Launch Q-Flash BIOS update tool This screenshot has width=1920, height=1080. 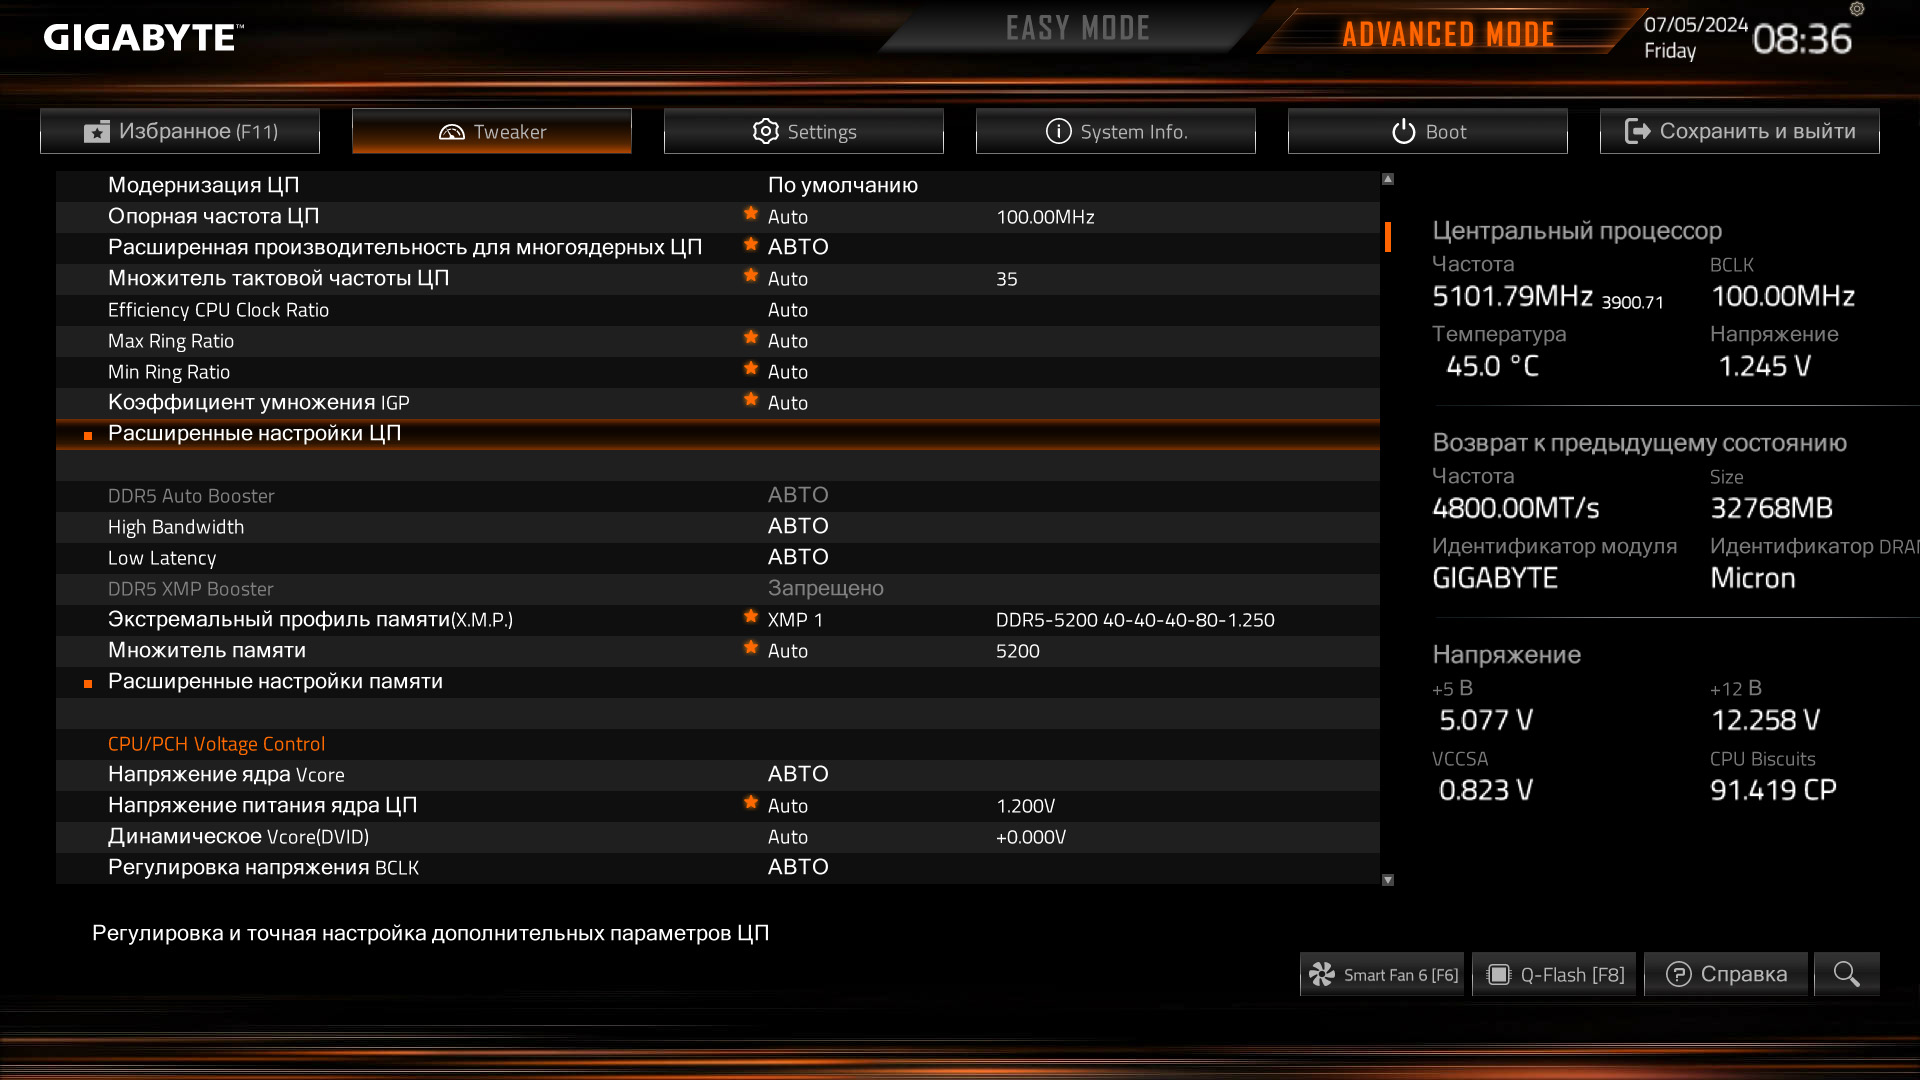pos(1554,974)
